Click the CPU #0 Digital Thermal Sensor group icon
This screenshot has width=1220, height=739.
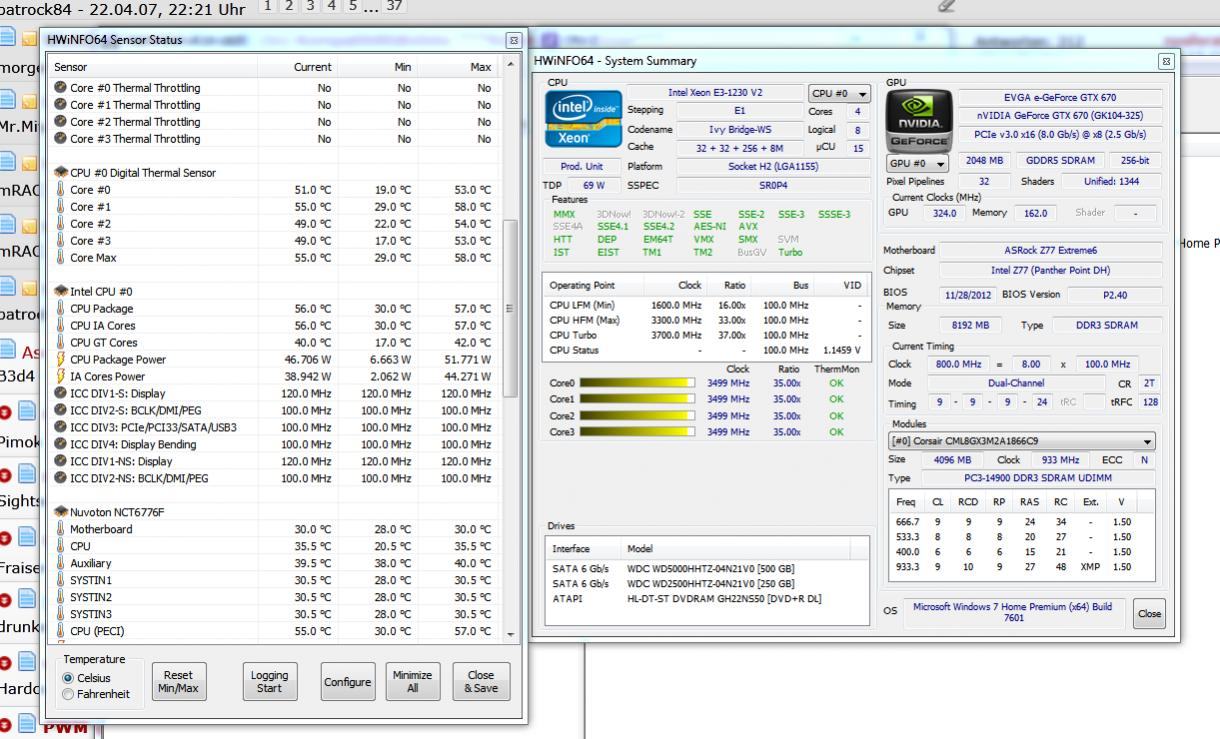coord(60,173)
